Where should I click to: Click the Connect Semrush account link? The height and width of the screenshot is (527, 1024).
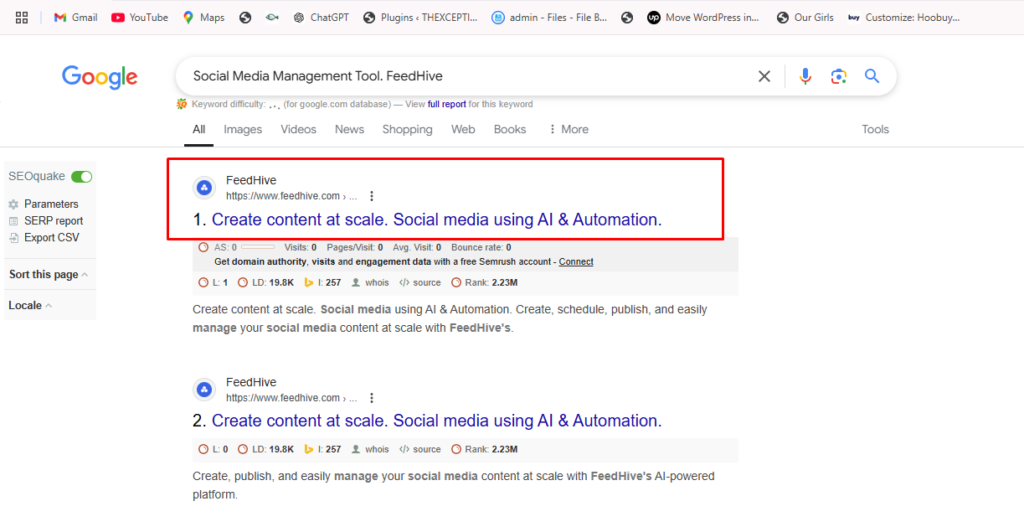coord(576,262)
